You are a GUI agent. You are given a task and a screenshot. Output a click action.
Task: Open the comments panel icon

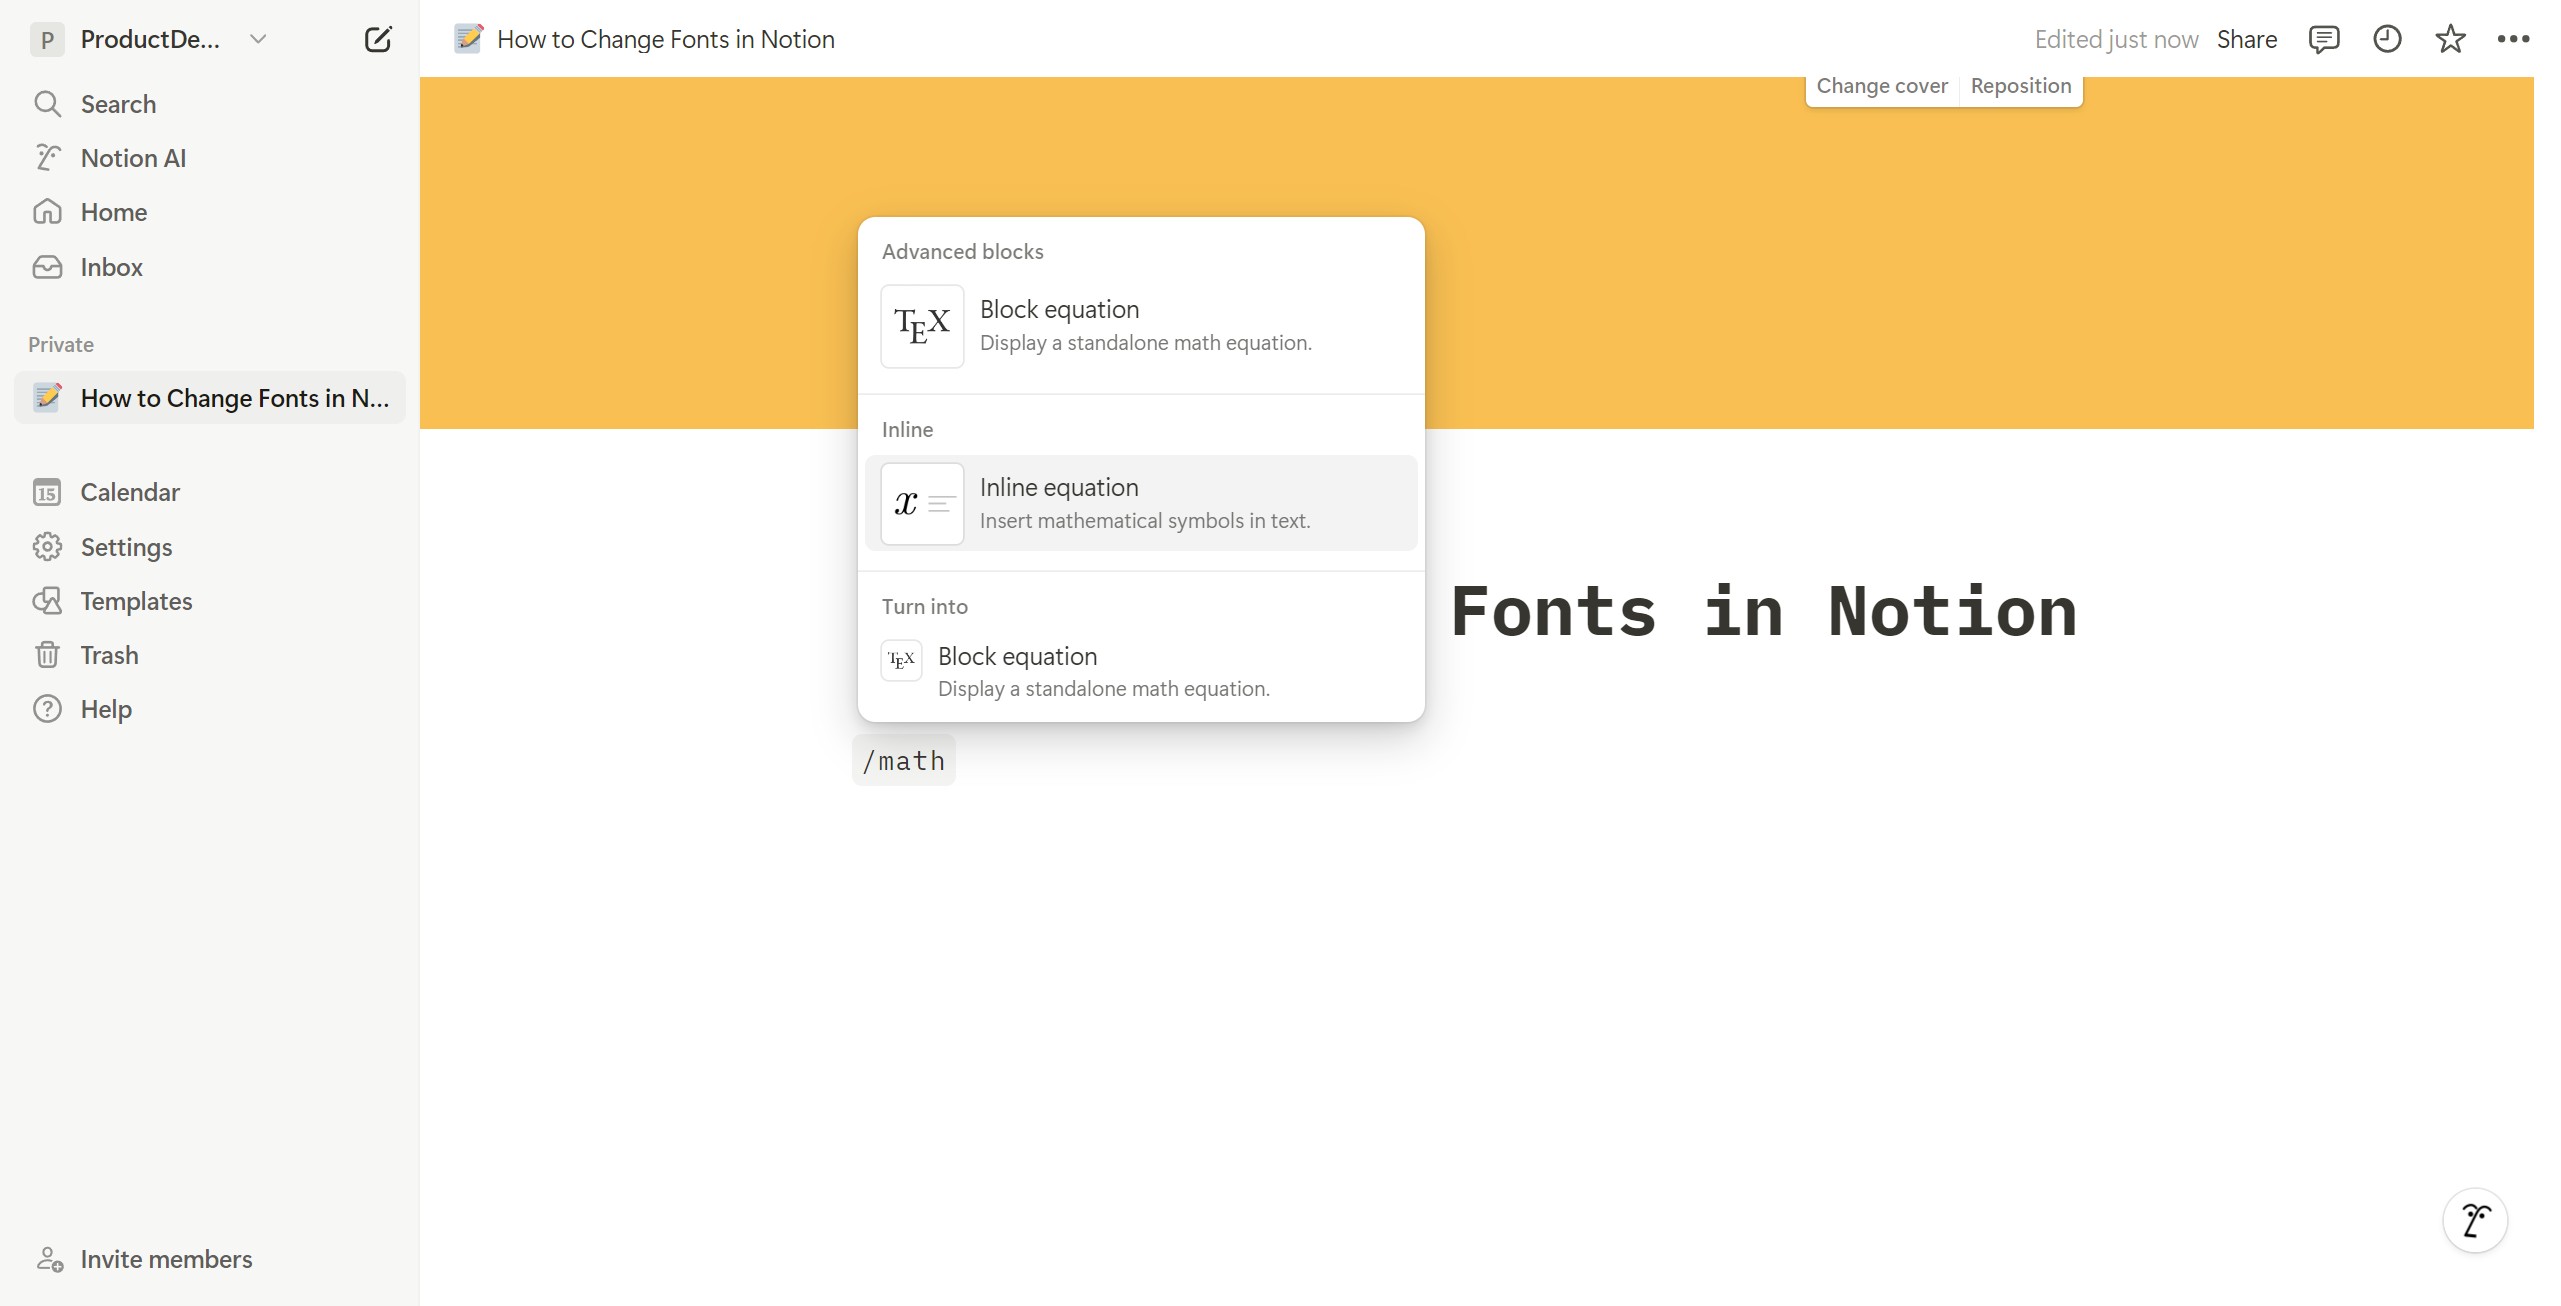pos(2324,39)
